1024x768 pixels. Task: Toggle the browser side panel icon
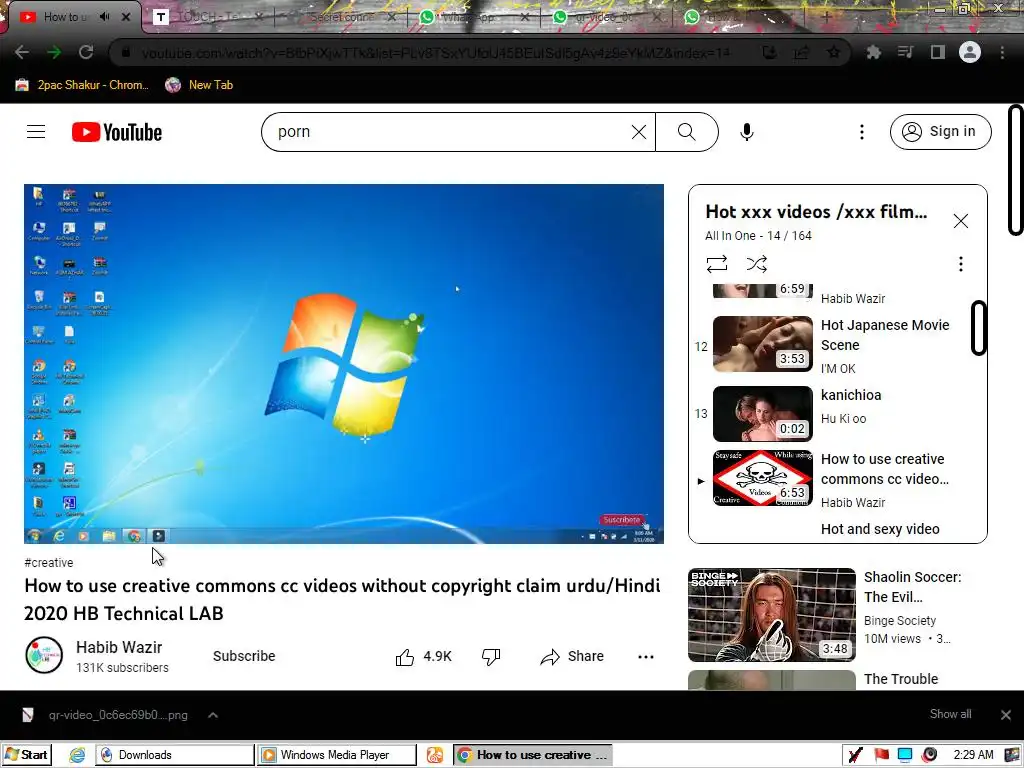coord(937,52)
